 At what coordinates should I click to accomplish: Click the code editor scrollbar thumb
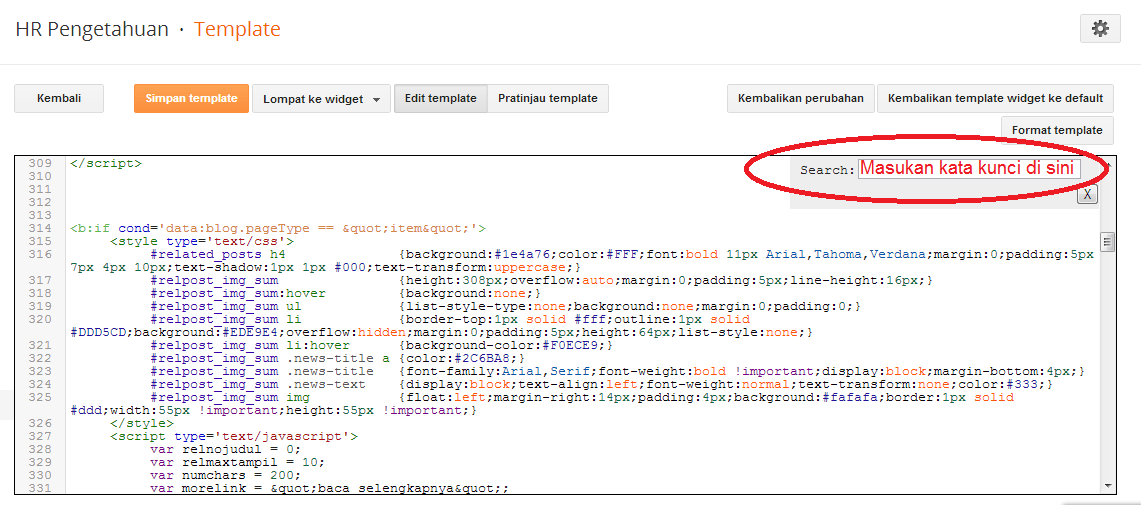(x=1108, y=242)
